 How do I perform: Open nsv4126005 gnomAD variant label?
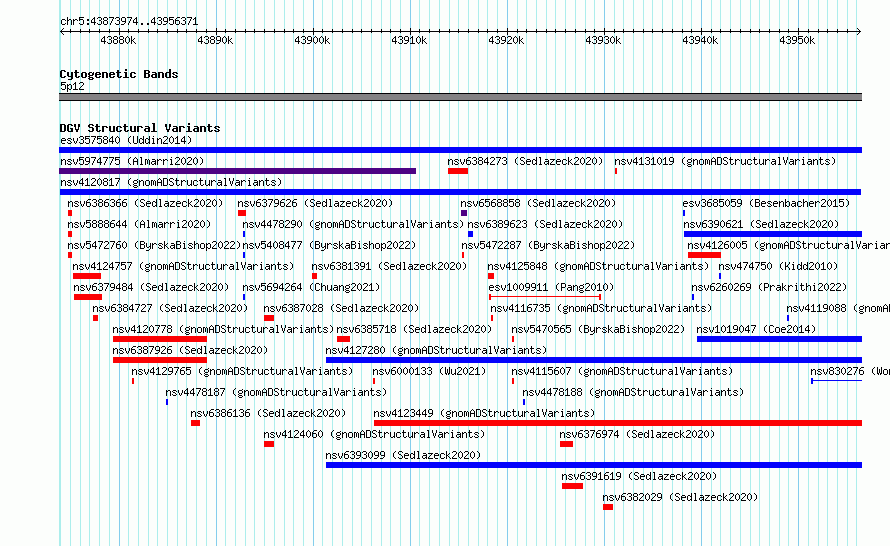click(x=788, y=245)
